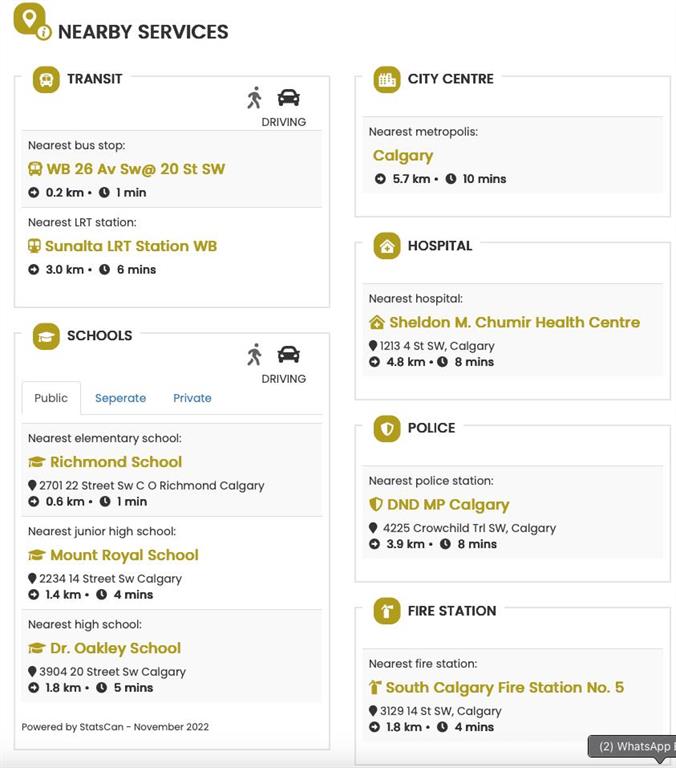Click the DND MP Calgary link
The width and height of the screenshot is (676, 768).
[448, 505]
